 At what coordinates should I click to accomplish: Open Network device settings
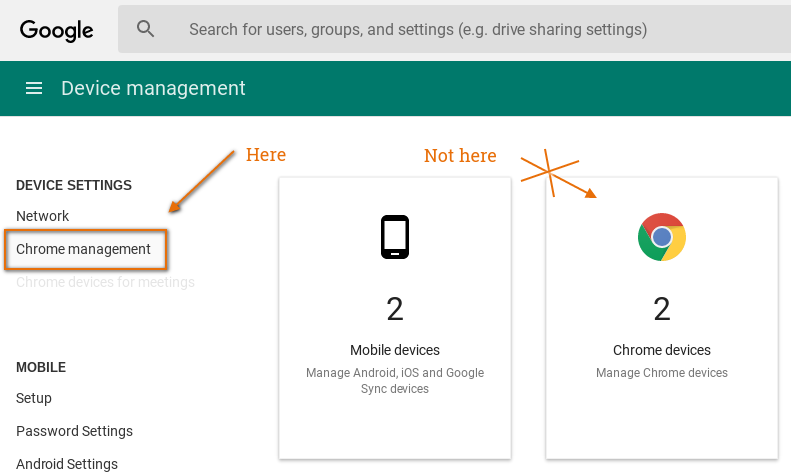42,216
